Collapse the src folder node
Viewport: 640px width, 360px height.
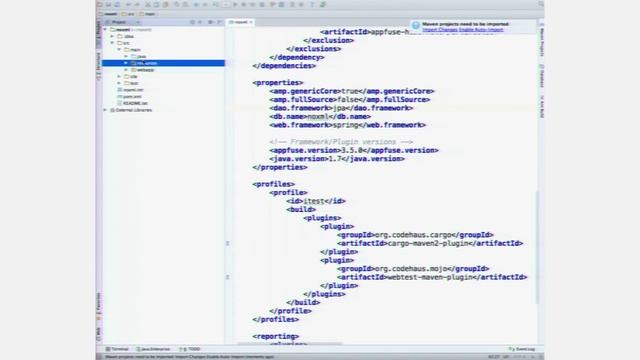(x=112, y=43)
